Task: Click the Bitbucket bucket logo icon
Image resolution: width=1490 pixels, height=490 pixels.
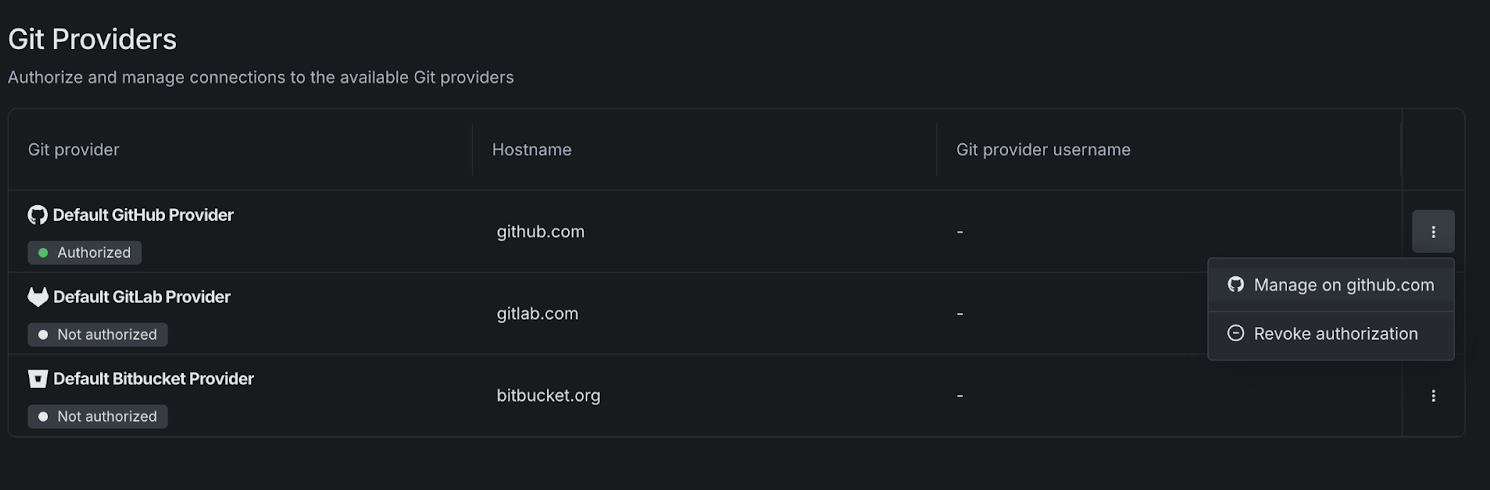Action: tap(38, 379)
